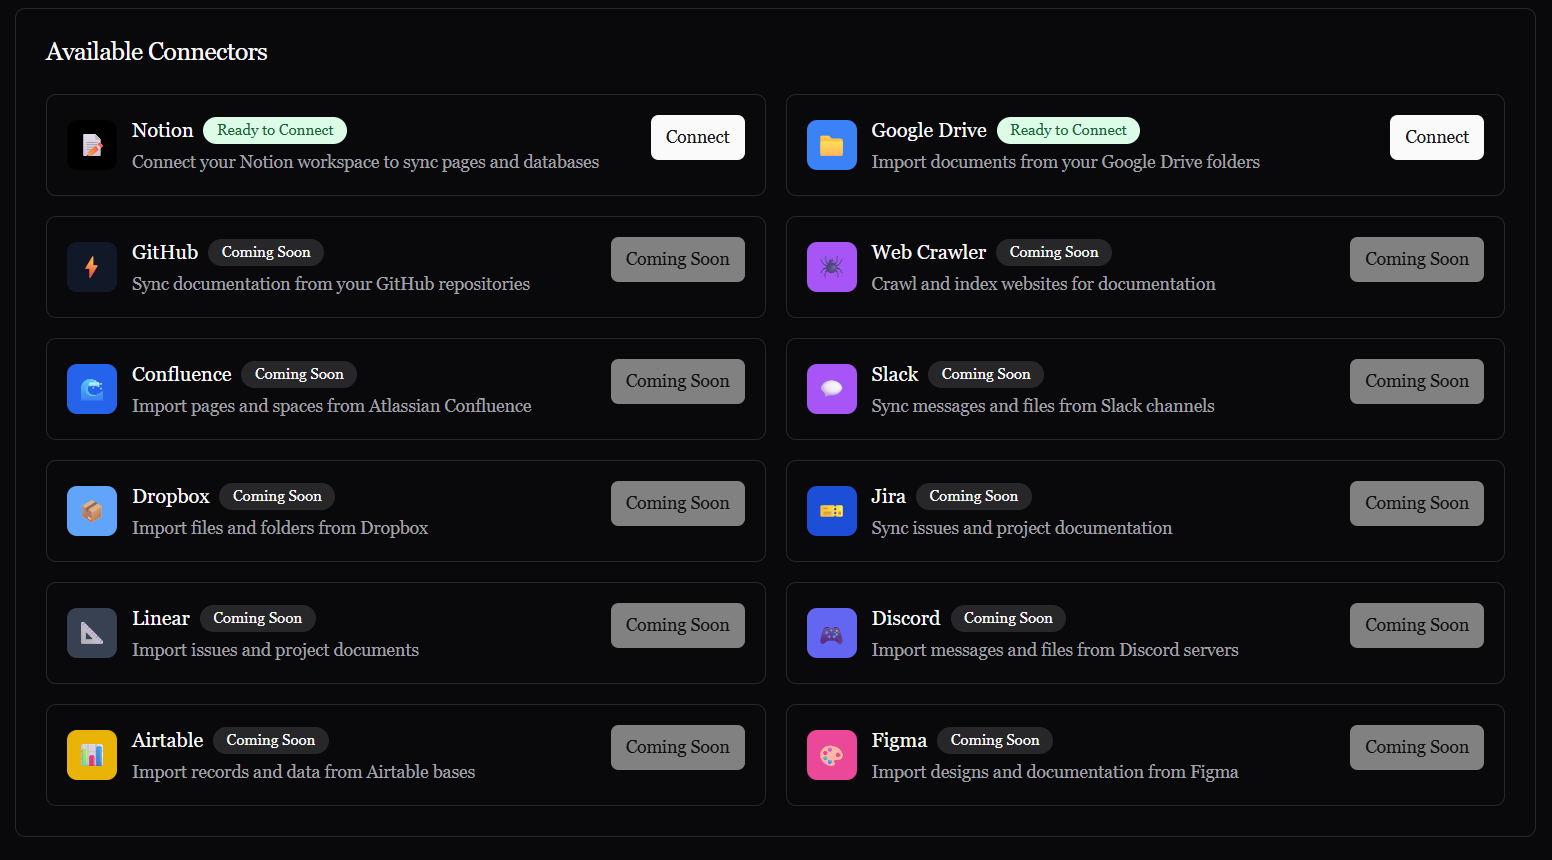Click 'Sync documentation from your GitHub repositories'

(331, 284)
